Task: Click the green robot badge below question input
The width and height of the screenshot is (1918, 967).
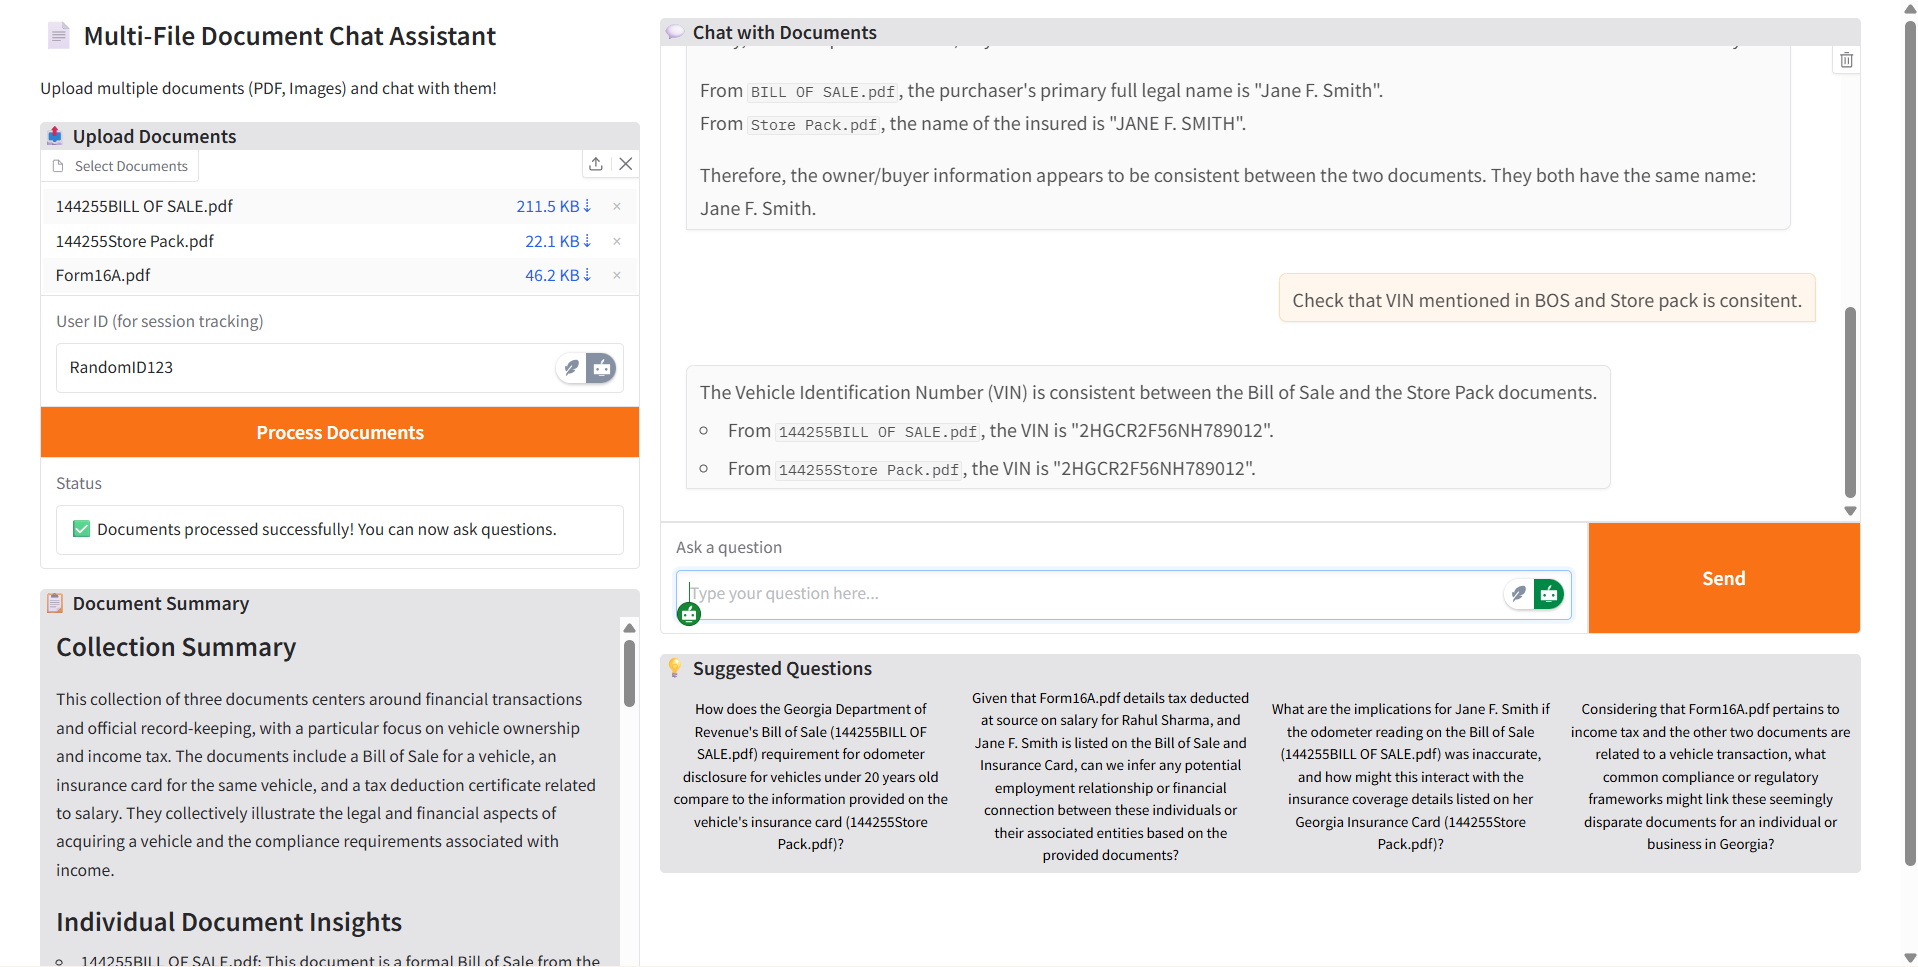Action: pyautogui.click(x=689, y=614)
